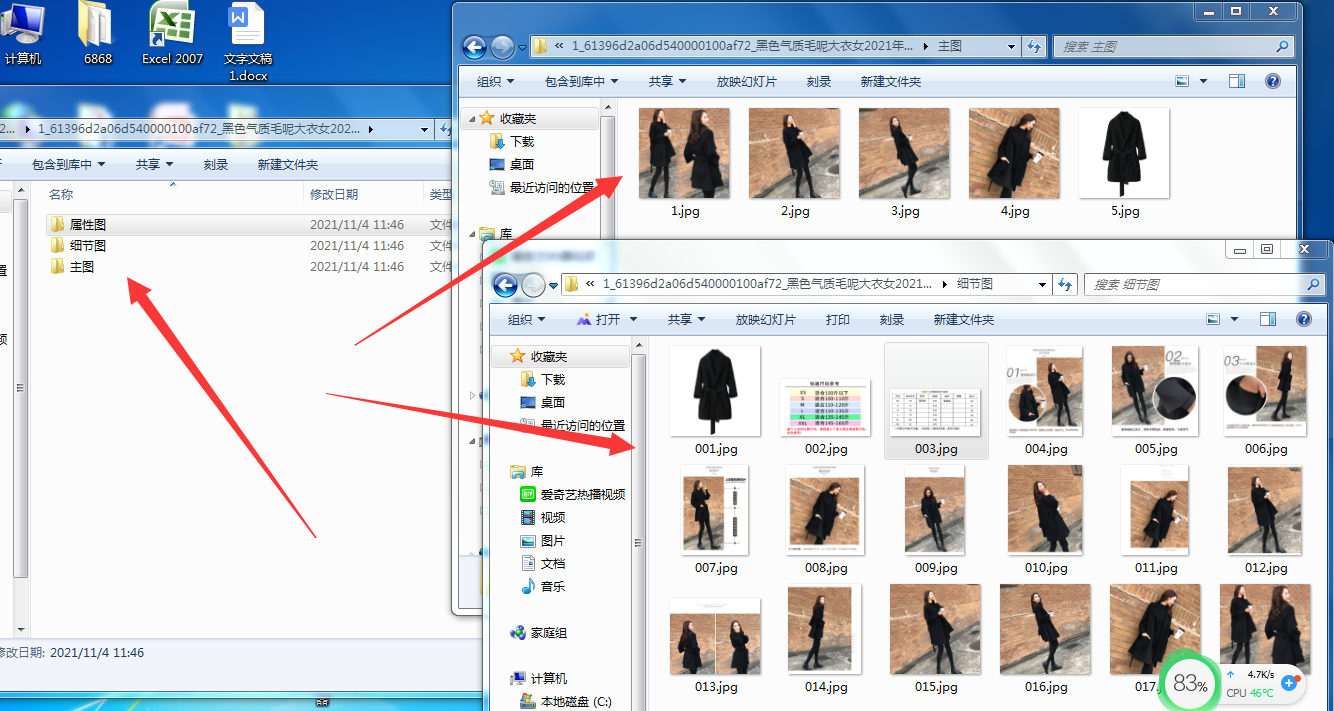This screenshot has width=1334, height=711.
Task: Open the 6868 folder on the desktop
Action: coord(97,33)
